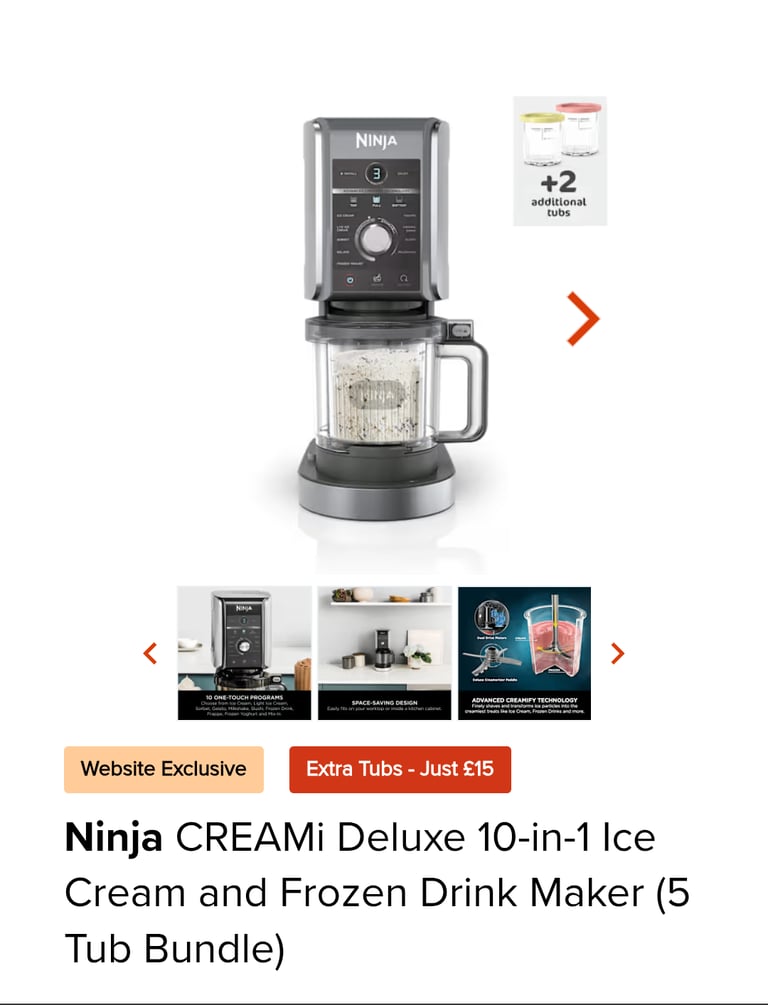Click the pink-lidded tub in the badge

581,128
